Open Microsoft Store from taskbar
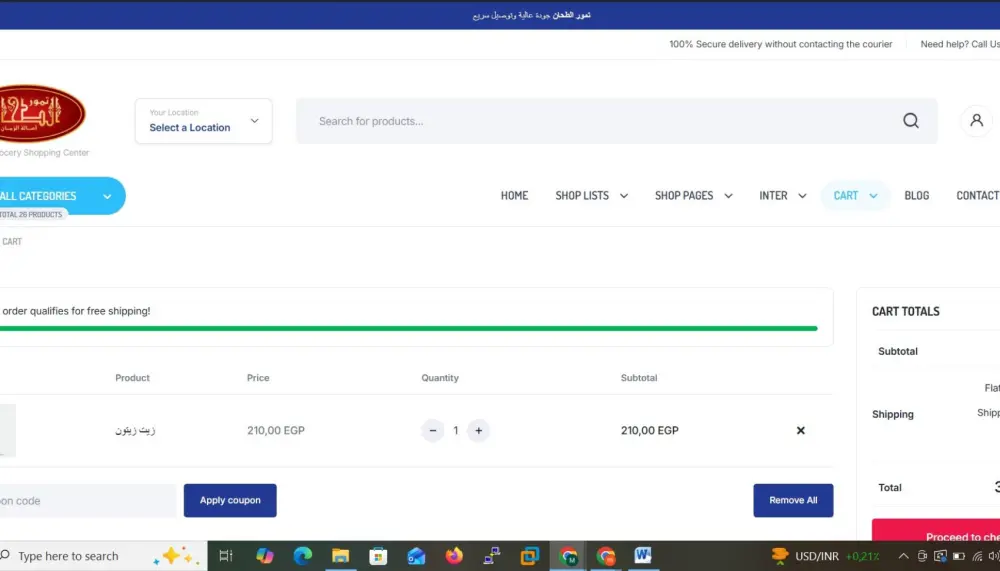The height and width of the screenshot is (571, 1000). pos(378,556)
